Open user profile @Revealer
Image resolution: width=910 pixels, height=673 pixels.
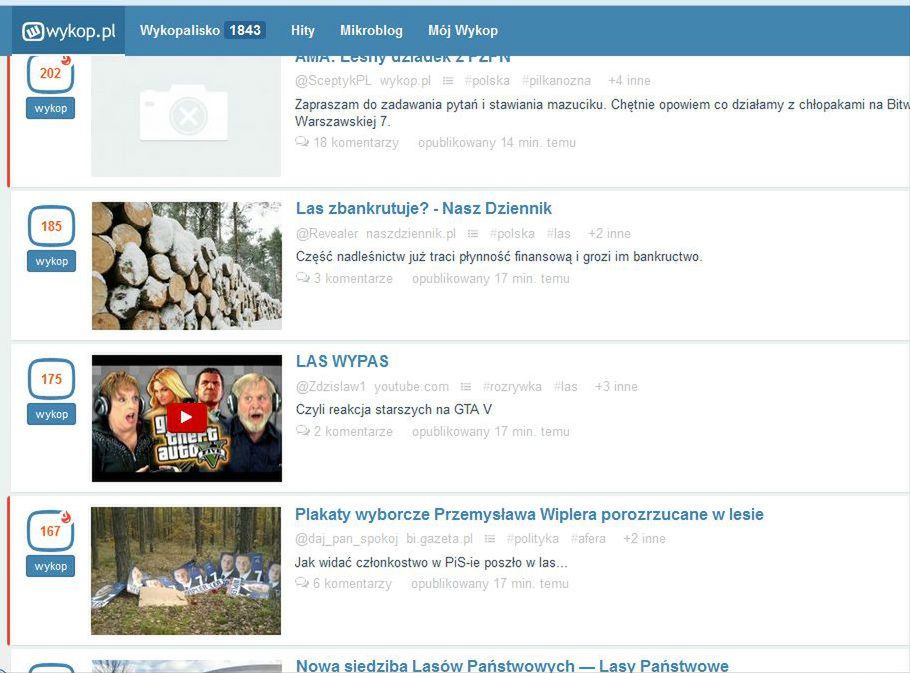point(327,234)
